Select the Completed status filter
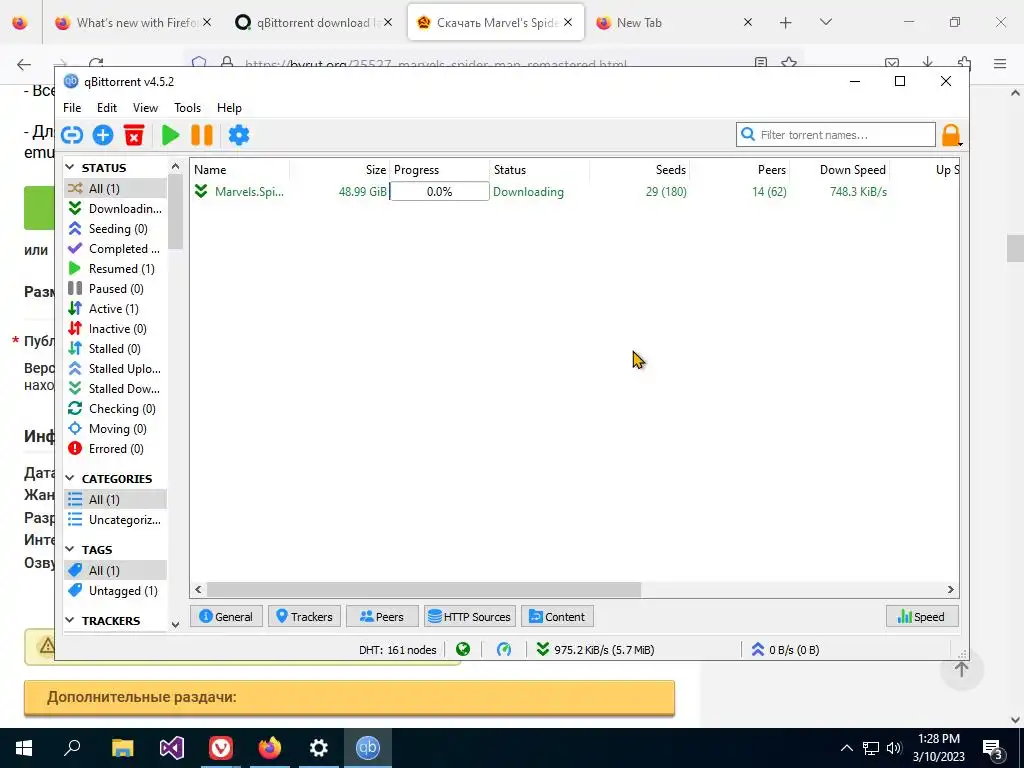The height and width of the screenshot is (768, 1024). [x=116, y=249]
